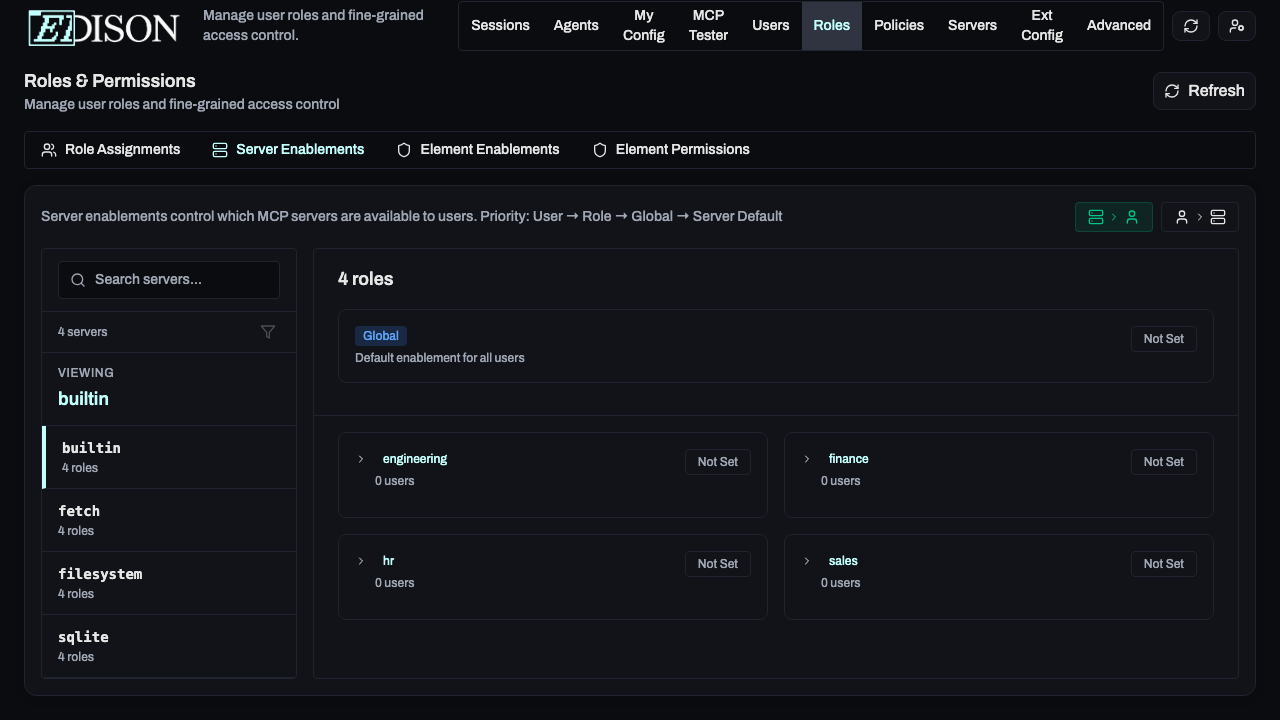Click the shield icon beside Element Permissions
The height and width of the screenshot is (720, 1280).
point(600,150)
